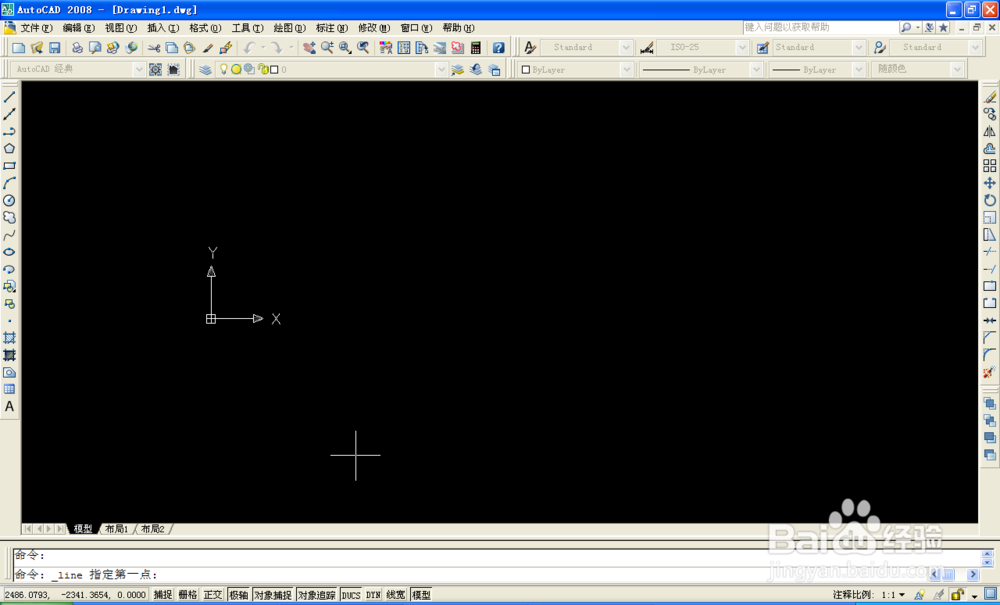1000x605 pixels.
Task: Click the command window scroll right arrow
Action: click(973, 574)
